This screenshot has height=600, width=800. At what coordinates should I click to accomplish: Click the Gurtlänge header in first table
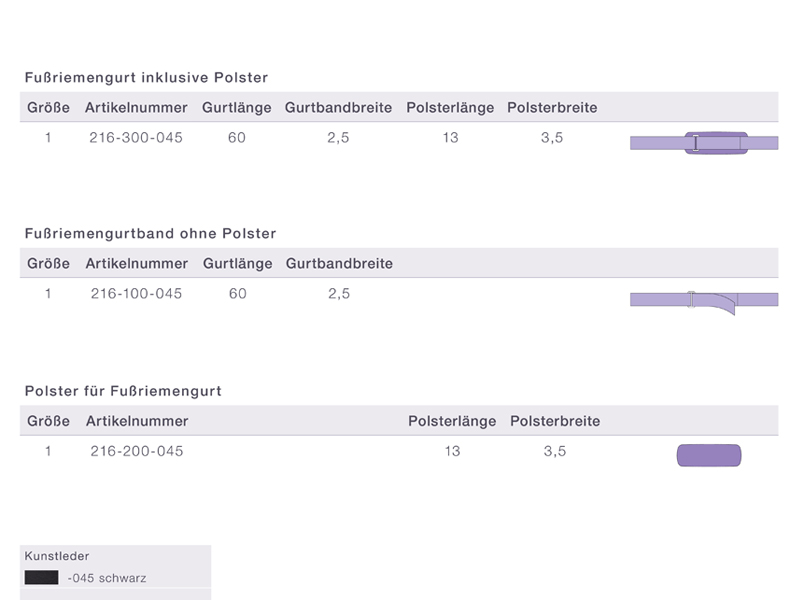[x=237, y=108]
